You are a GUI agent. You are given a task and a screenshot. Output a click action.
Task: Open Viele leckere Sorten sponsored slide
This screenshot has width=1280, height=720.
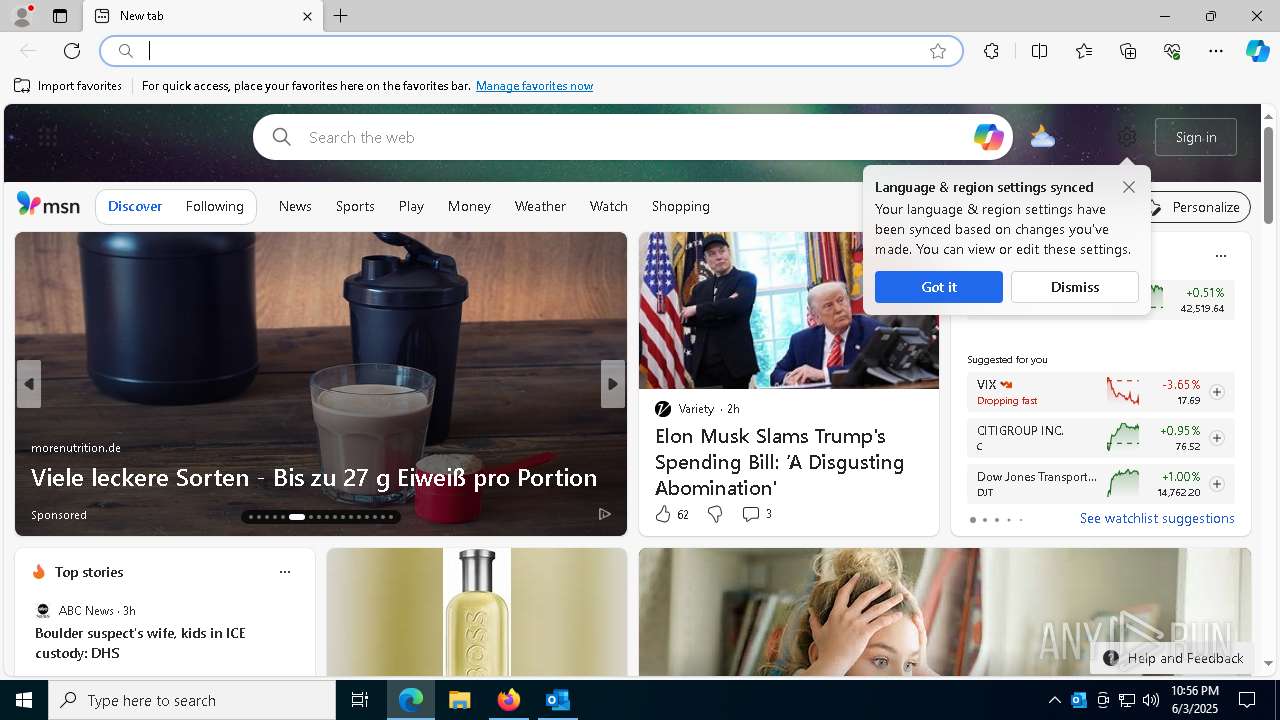(314, 477)
